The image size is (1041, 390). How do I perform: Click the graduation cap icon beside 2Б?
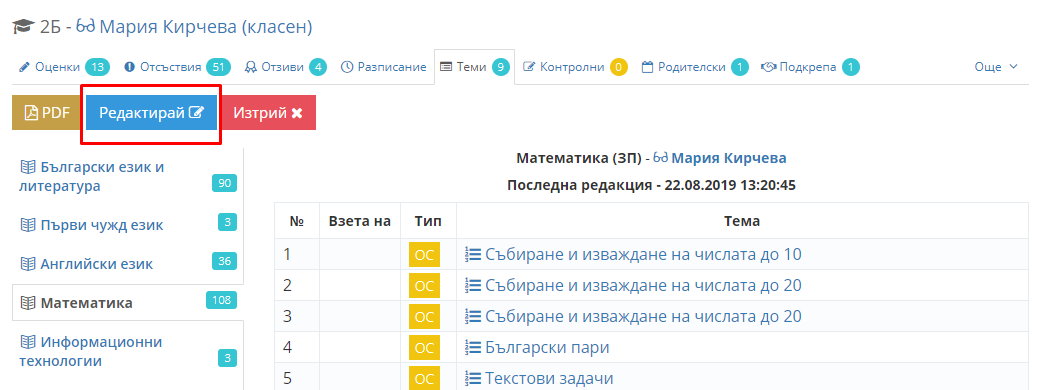(x=23, y=27)
